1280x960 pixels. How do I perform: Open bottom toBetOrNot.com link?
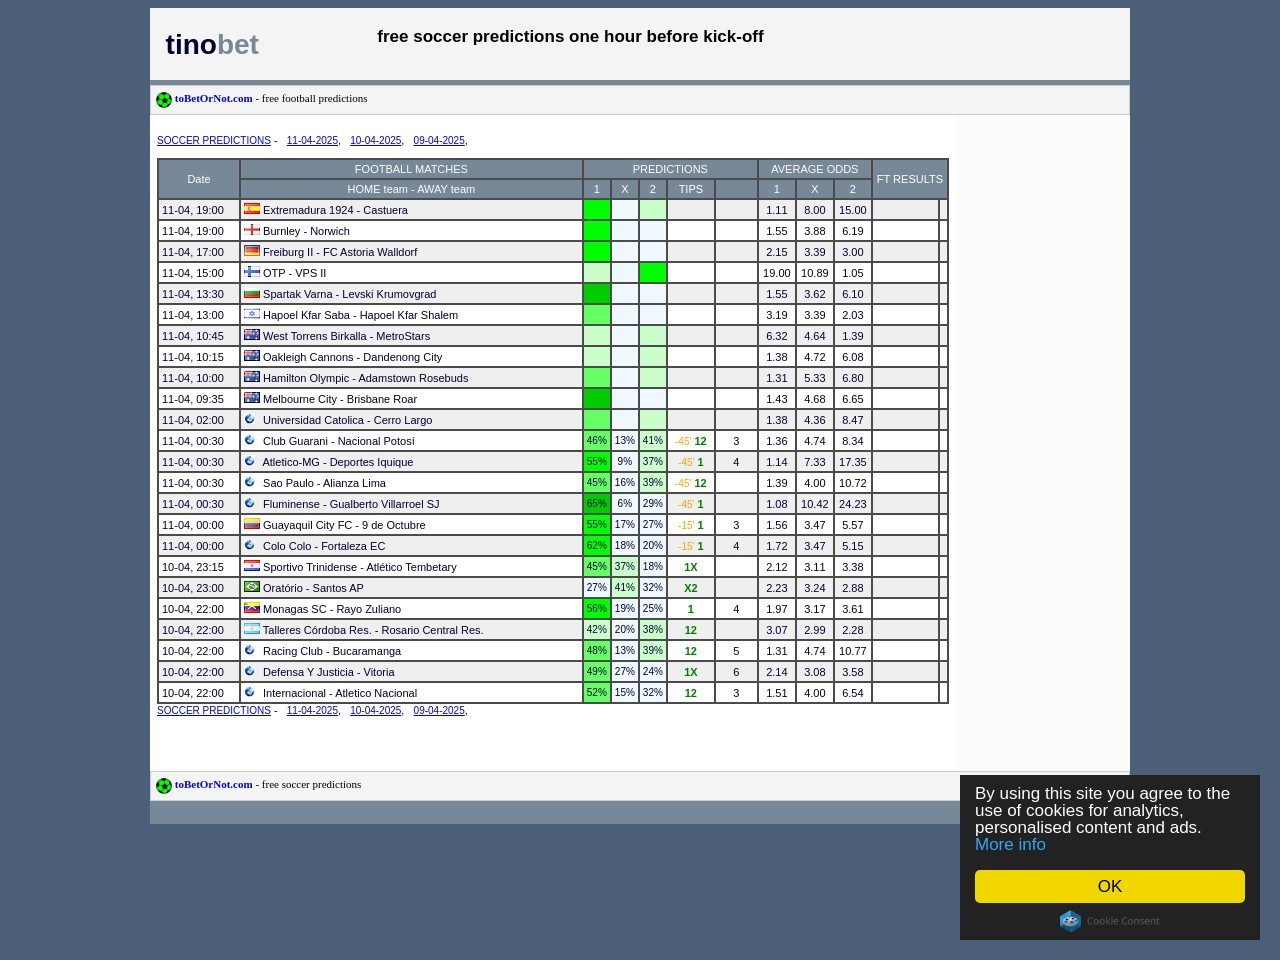[214, 785]
